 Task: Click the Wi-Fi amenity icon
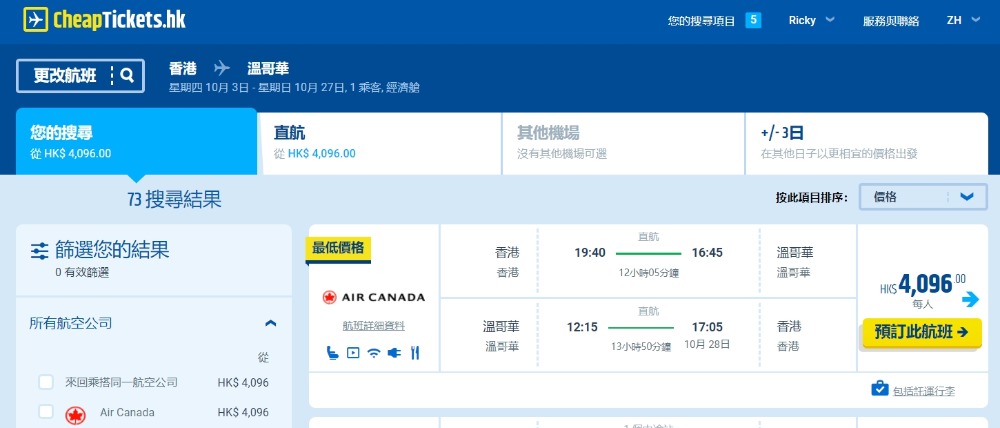pos(373,352)
